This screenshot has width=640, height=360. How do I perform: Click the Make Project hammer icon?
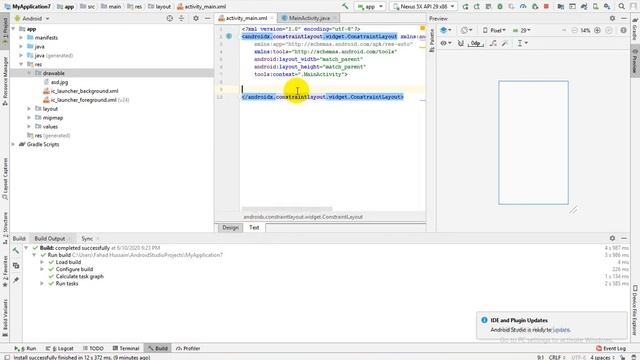click(345, 7)
